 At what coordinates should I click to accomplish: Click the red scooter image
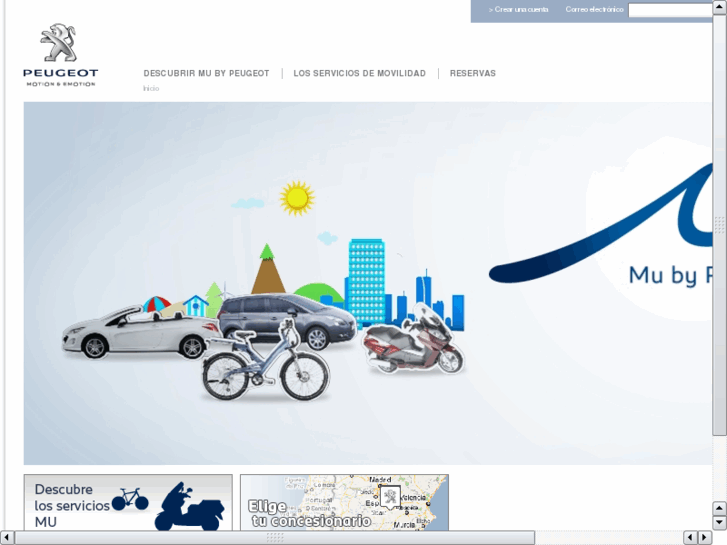coord(413,340)
